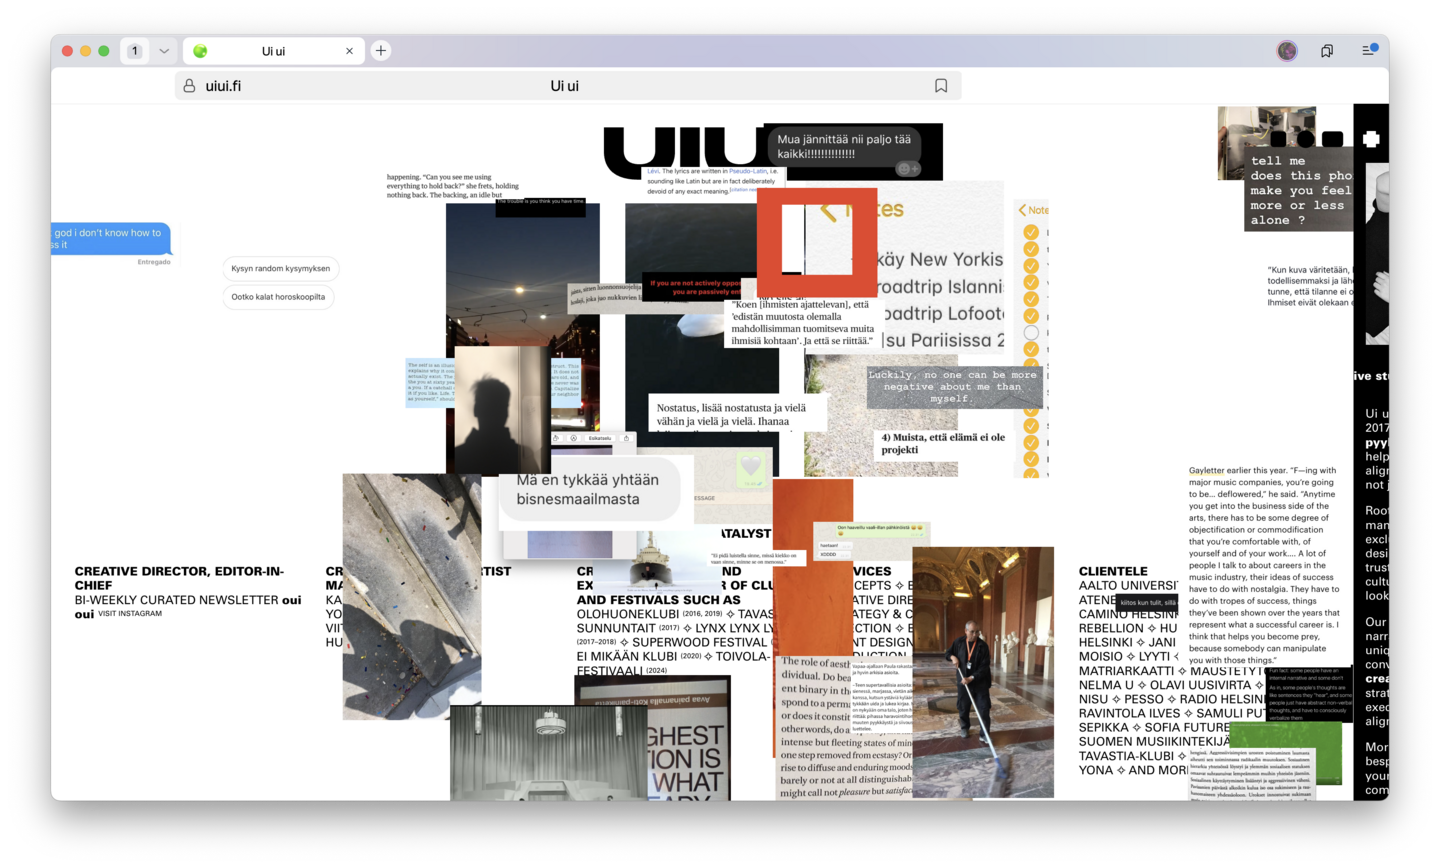Image resolution: width=1440 pixels, height=868 pixels.
Task: Open the confetti on pavement photo
Action: pos(411,596)
